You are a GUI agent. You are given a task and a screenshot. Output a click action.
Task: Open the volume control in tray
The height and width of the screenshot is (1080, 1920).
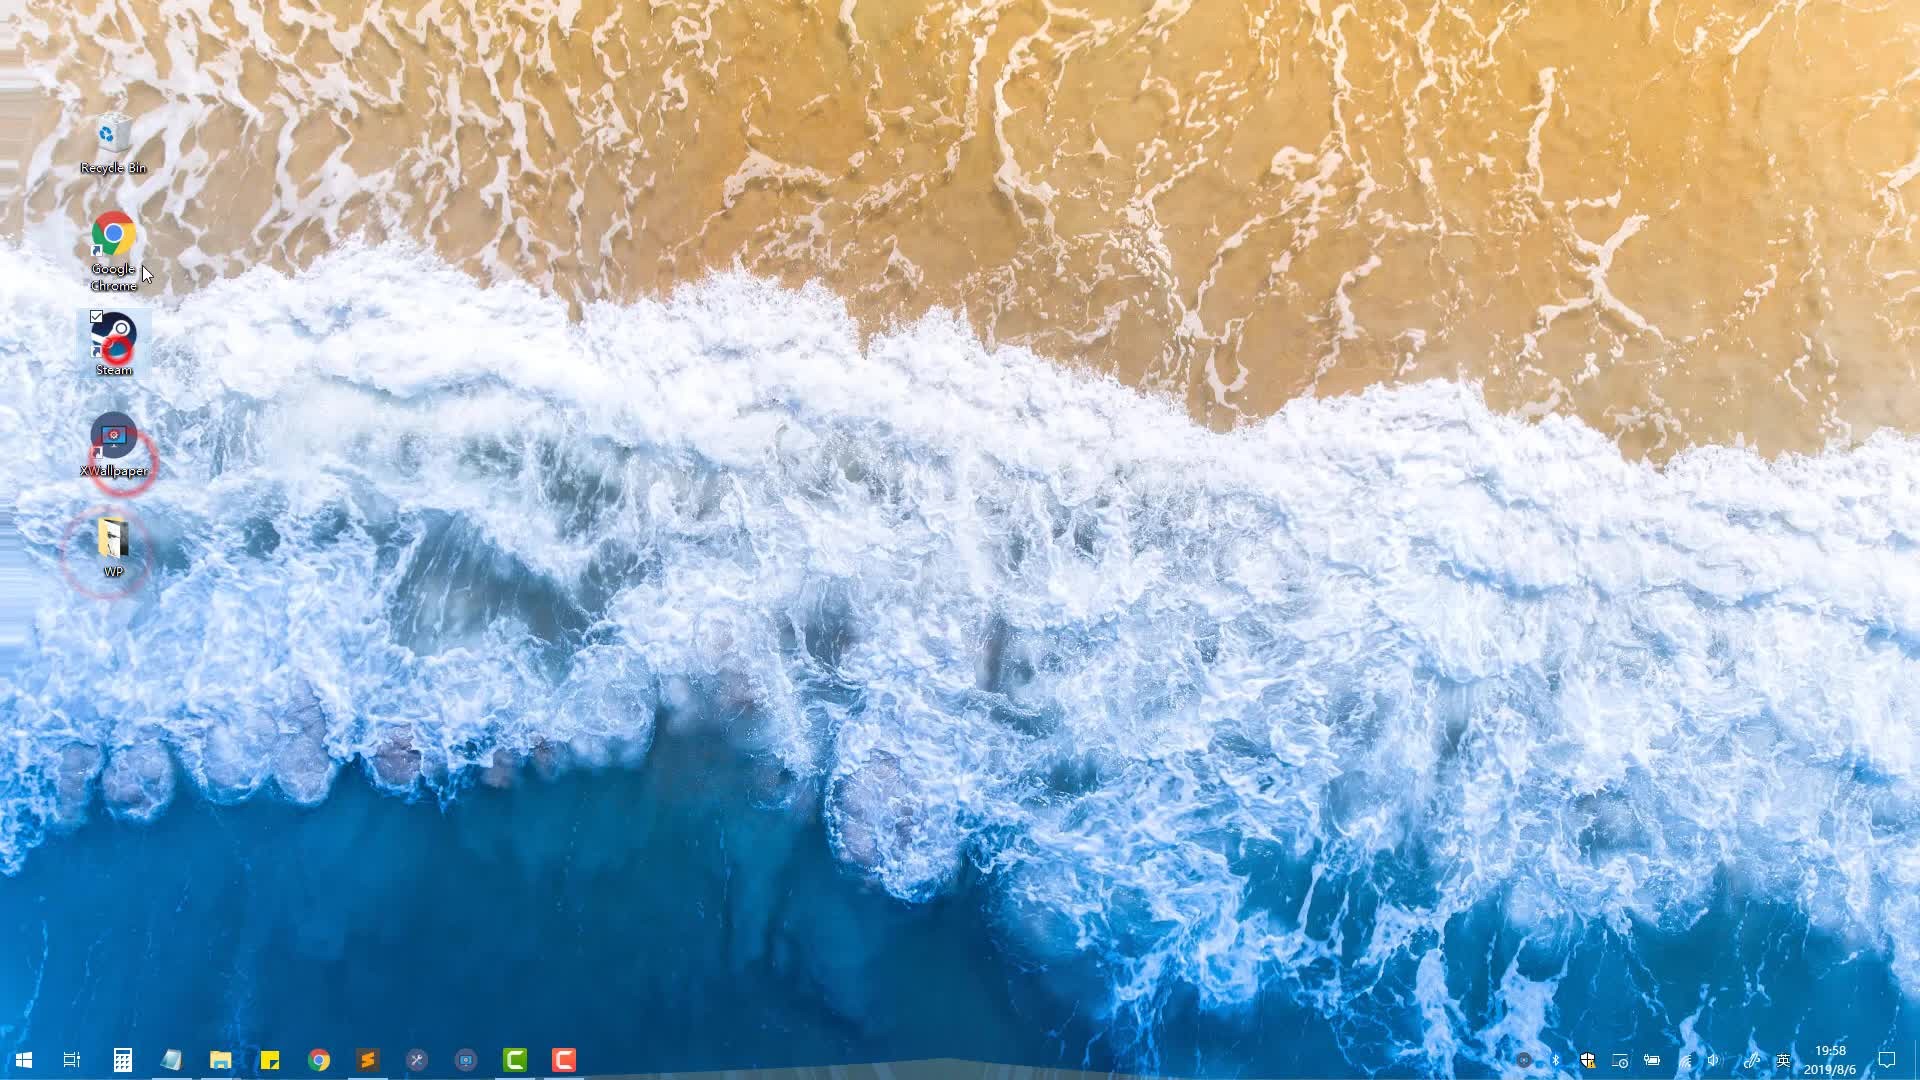[x=1714, y=1060]
